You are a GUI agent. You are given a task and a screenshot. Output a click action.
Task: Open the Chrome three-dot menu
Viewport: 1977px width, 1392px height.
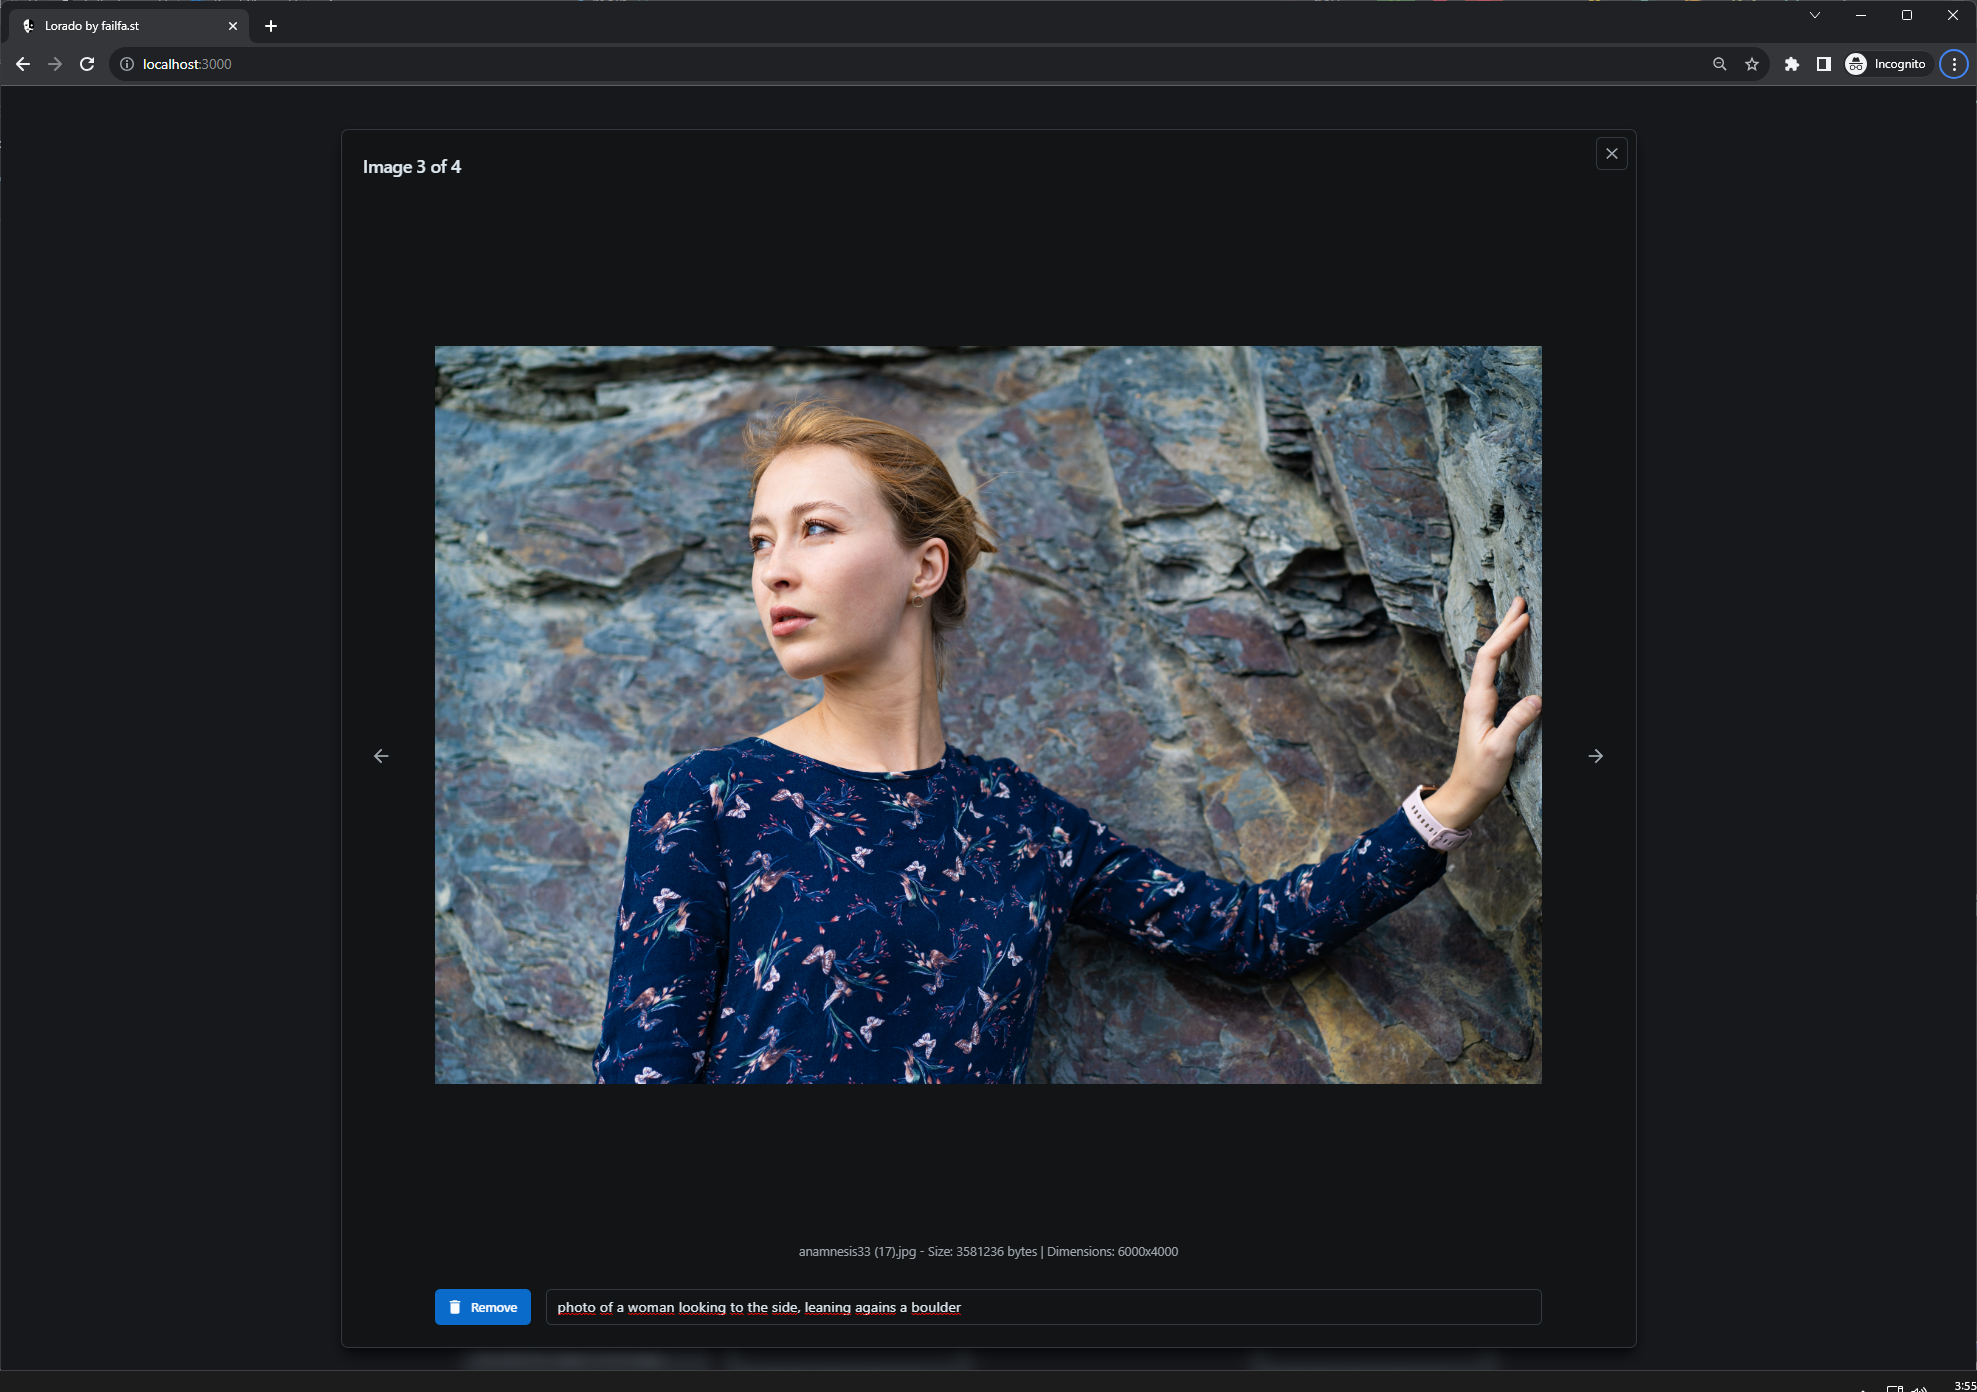pos(1953,63)
